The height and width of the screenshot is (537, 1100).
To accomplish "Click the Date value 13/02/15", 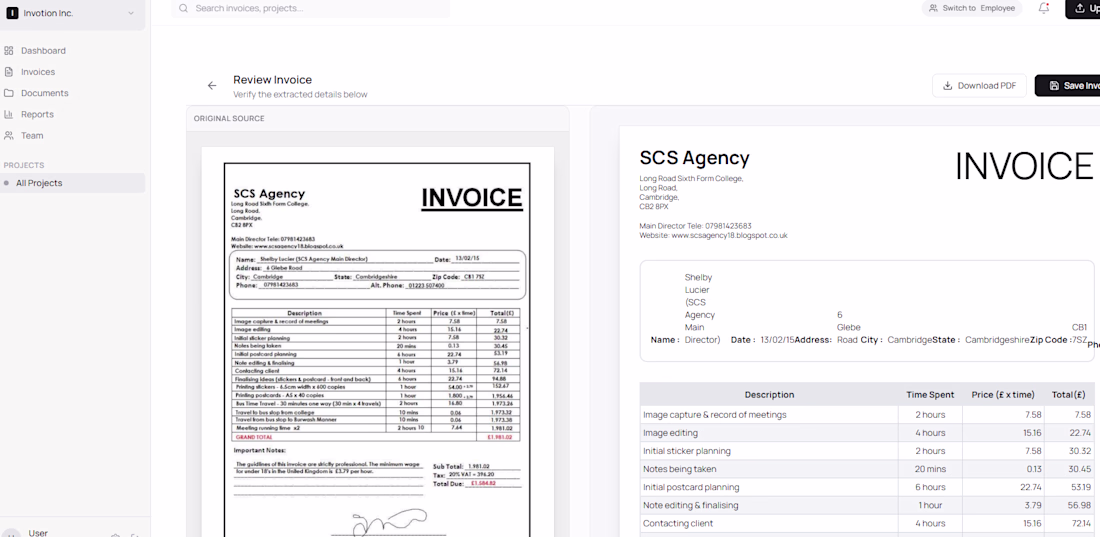I will click(x=778, y=340).
